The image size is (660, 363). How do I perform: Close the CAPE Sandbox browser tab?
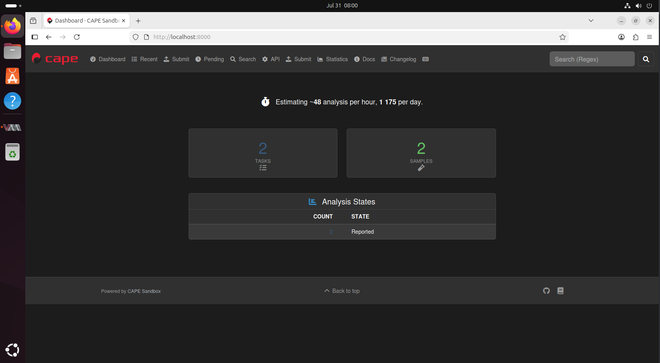click(x=123, y=21)
